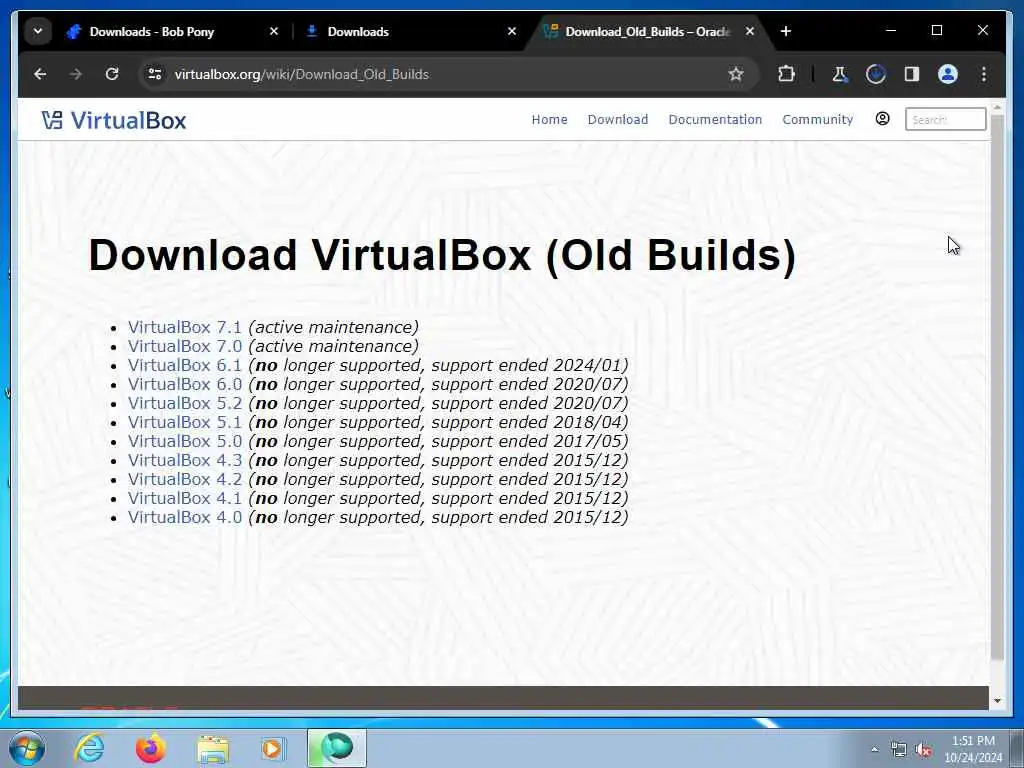Click the 'Download VirtualBox (Old Builds)' heading
The image size is (1024, 768).
442,255
